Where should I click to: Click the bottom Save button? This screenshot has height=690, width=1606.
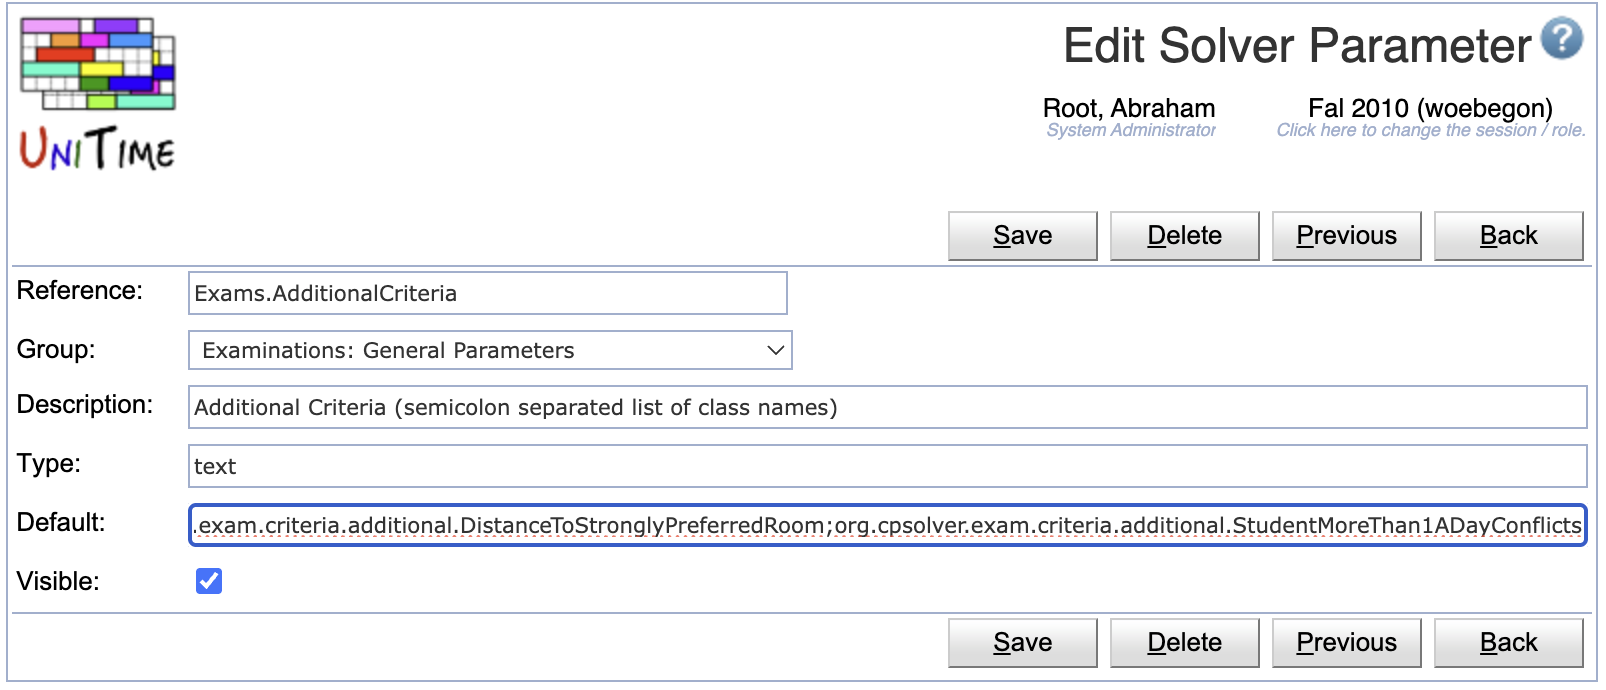(1022, 643)
